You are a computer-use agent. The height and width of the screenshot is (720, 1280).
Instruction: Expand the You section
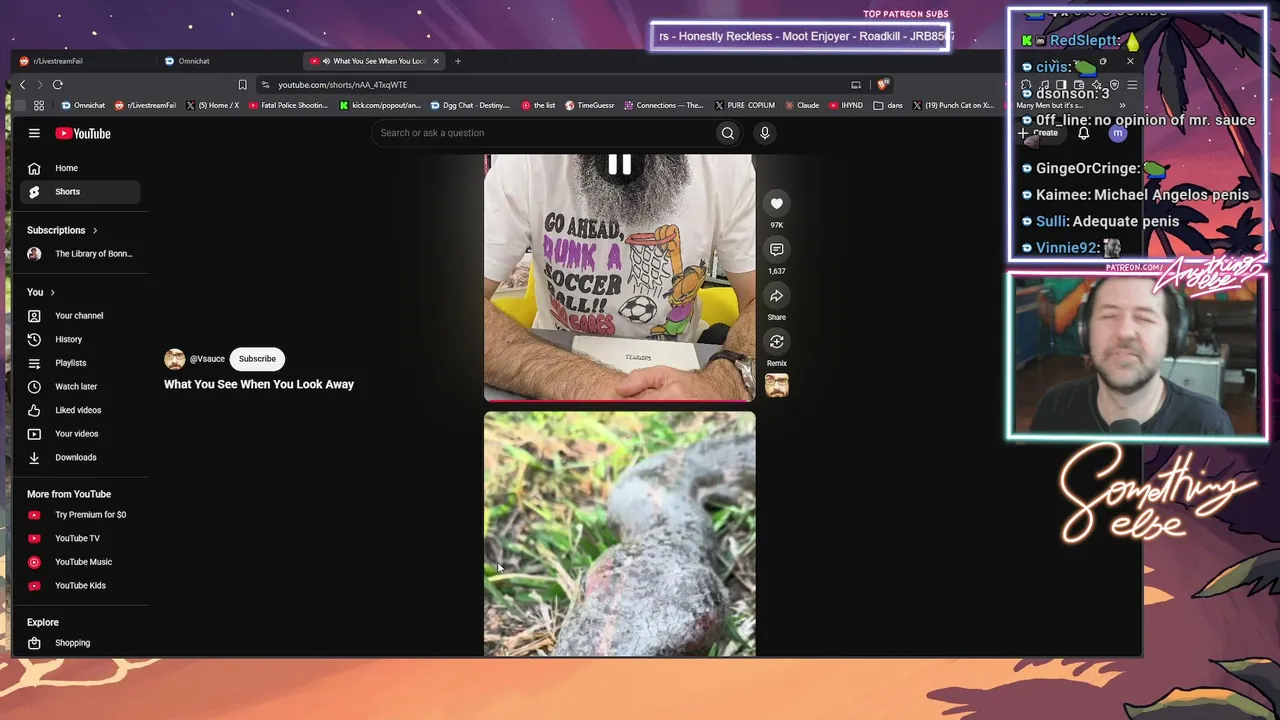tap(41, 292)
